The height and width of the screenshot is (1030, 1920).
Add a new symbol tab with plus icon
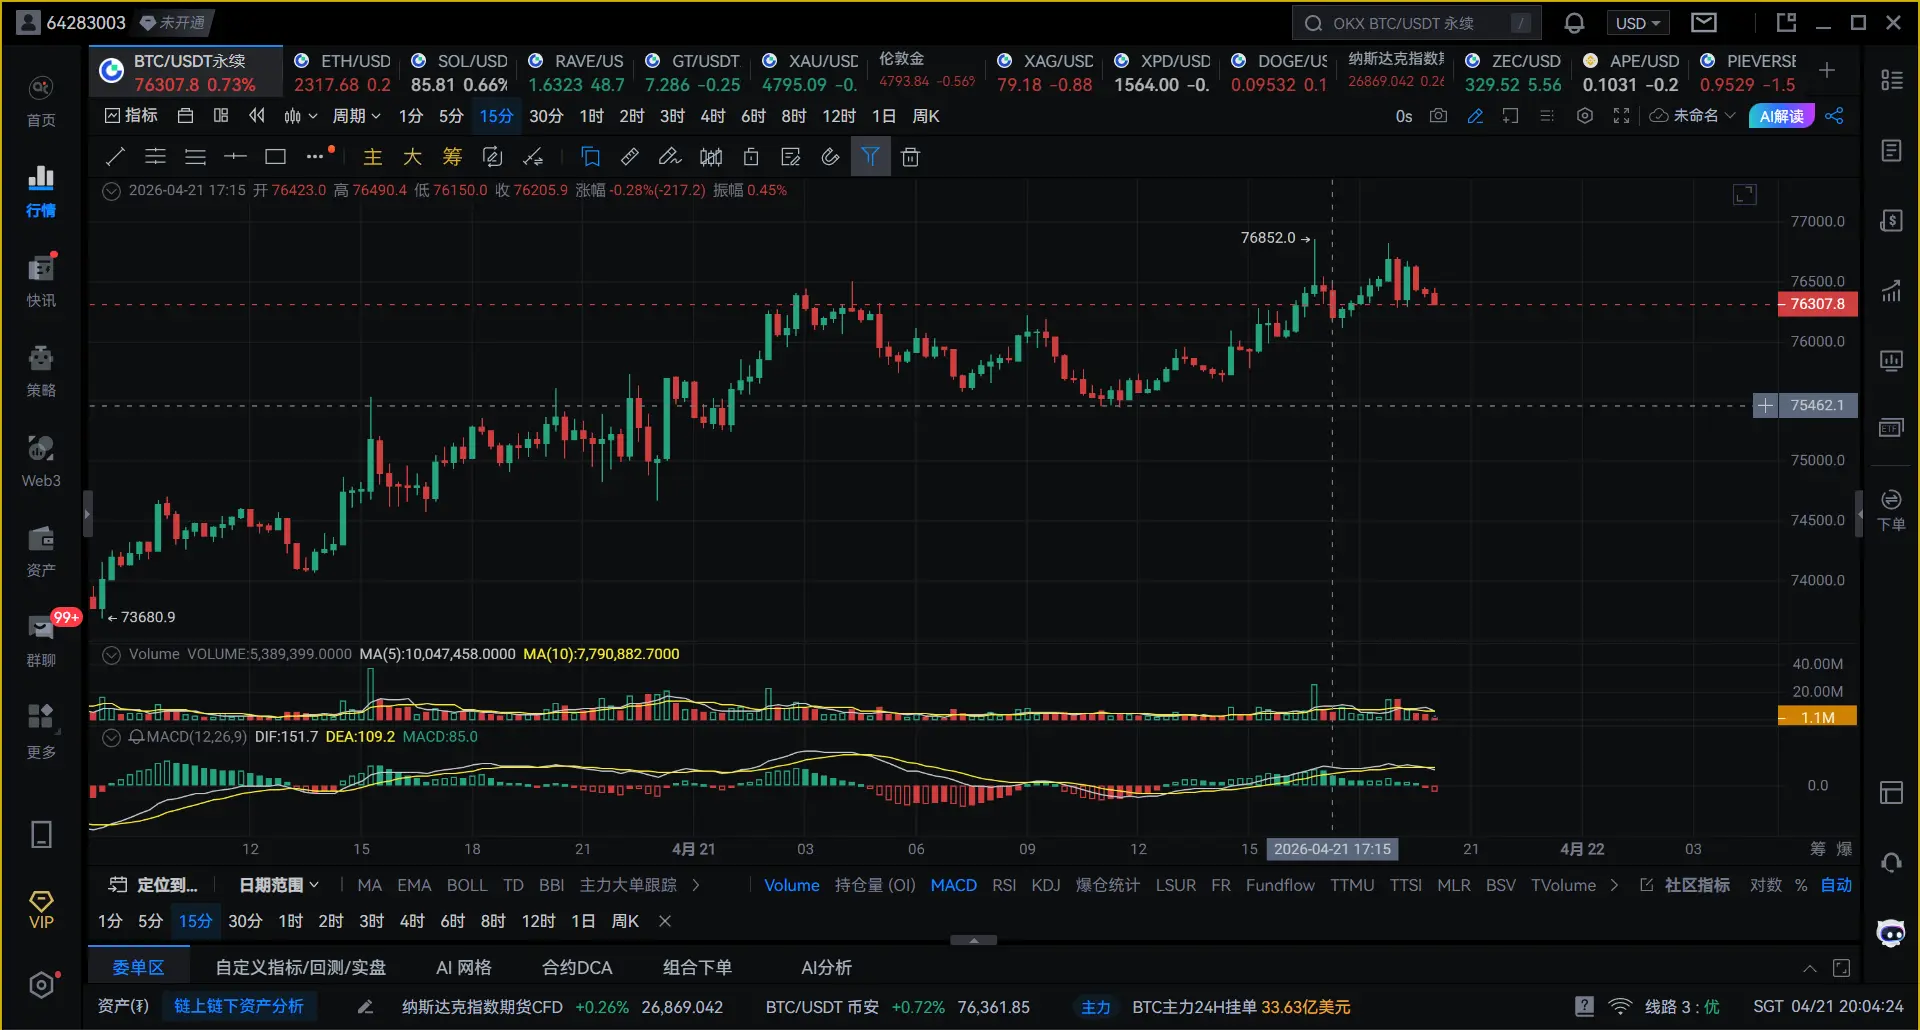tap(1827, 70)
